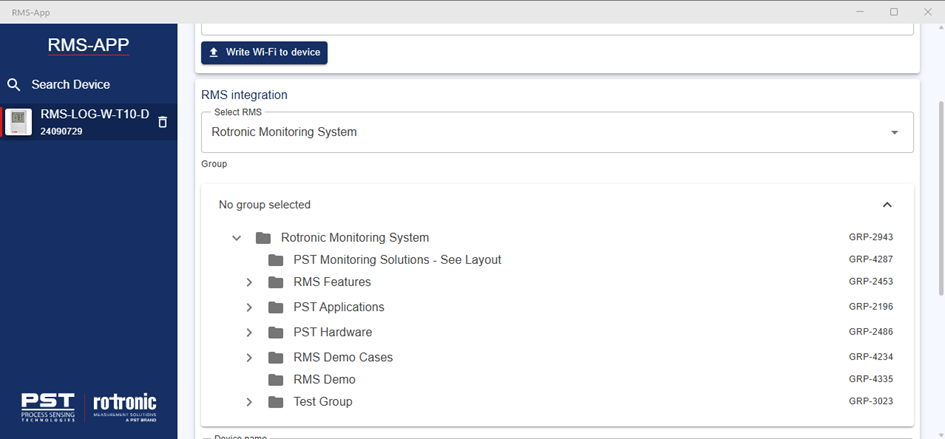Select the Test Group label
The height and width of the screenshot is (439, 945).
click(x=322, y=402)
